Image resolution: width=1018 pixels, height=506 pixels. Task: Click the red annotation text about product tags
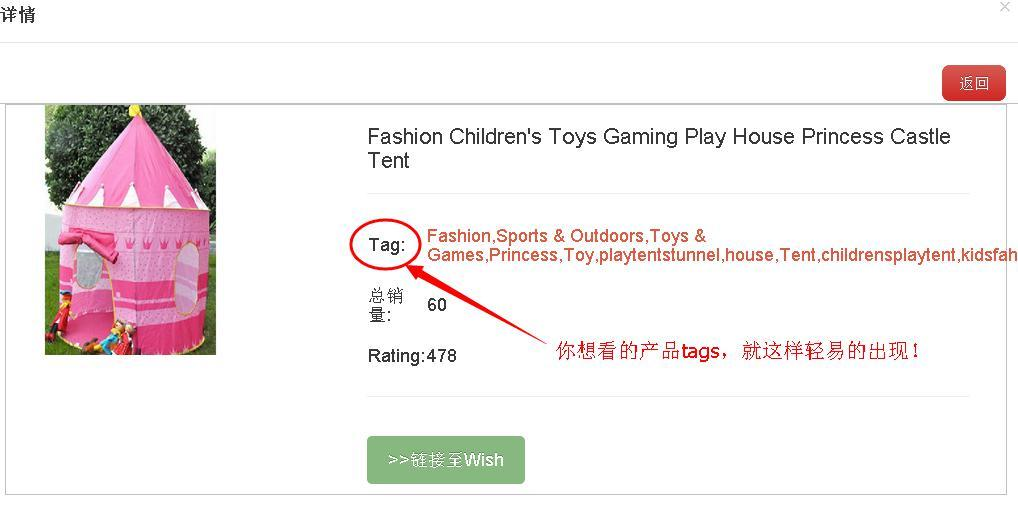737,351
